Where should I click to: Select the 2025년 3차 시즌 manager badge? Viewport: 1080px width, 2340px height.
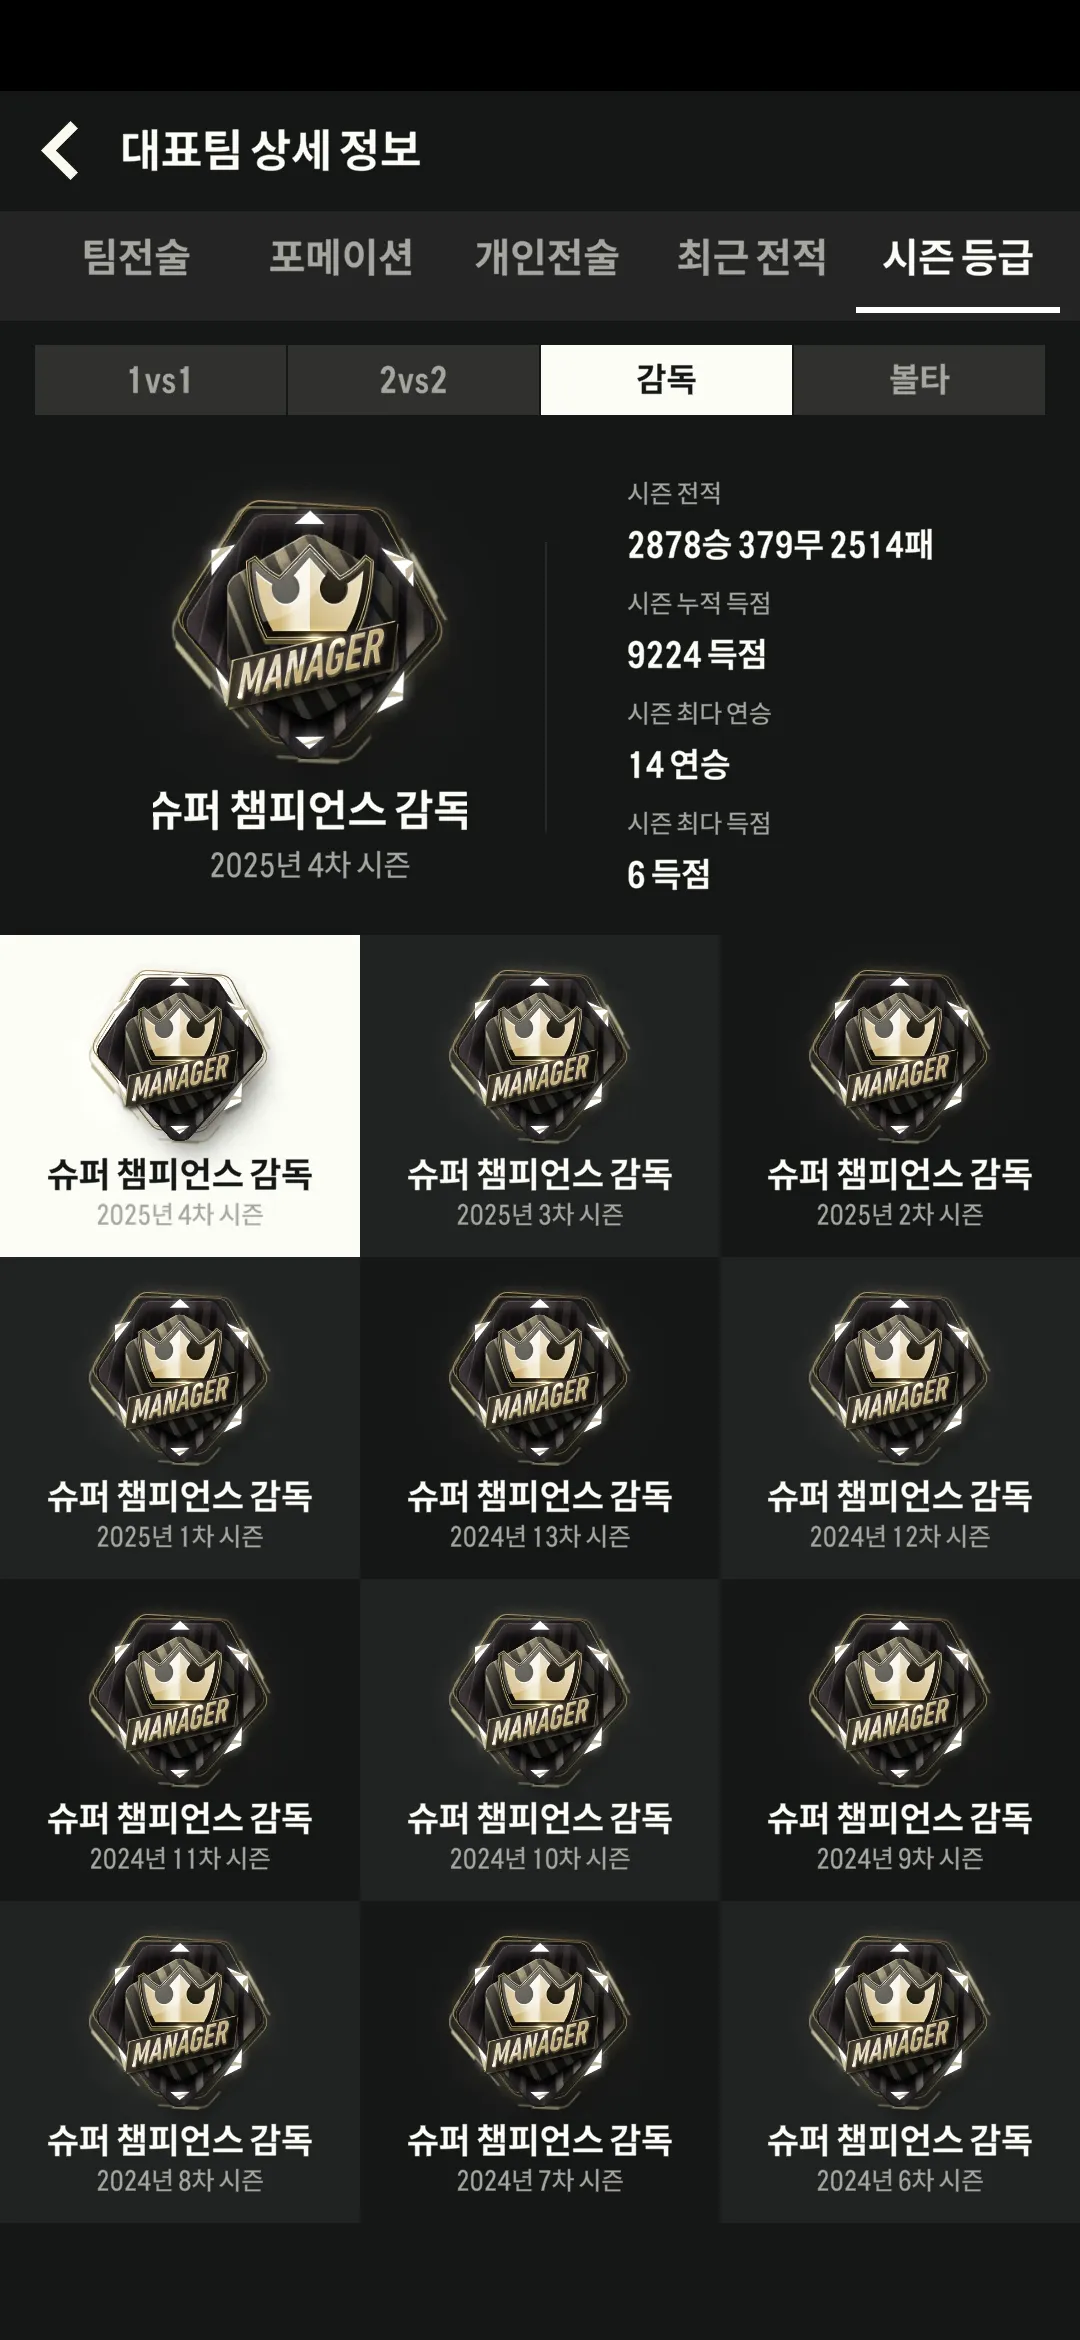540,1096
